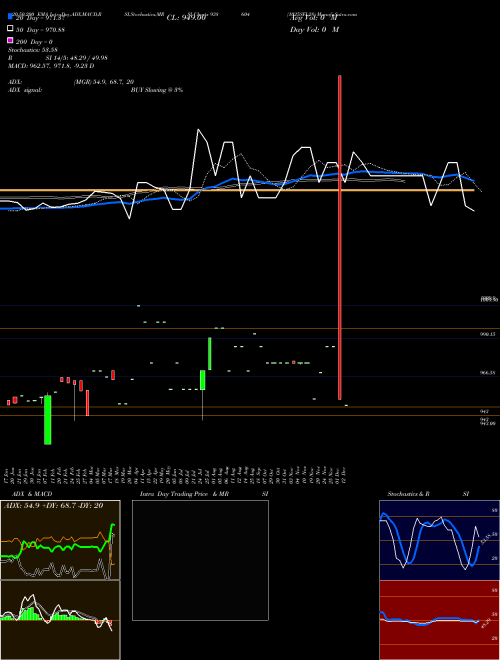Click the 'BUY Slowing @ 8%' signal text

pos(157,90)
